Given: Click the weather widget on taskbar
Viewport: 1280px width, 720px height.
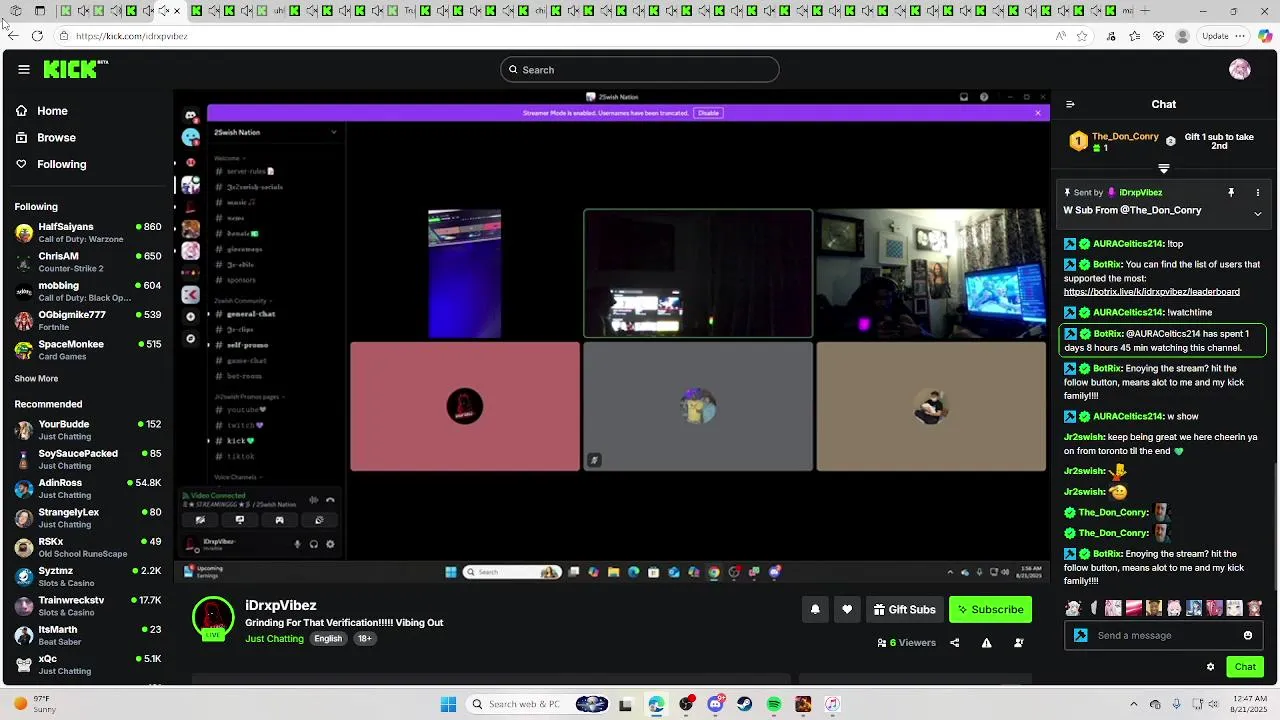Looking at the screenshot, I should coord(36,704).
